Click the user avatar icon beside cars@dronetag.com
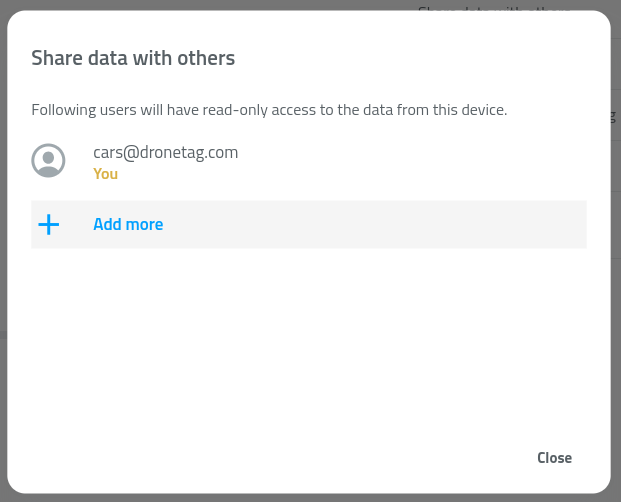The width and height of the screenshot is (621, 502). (49, 161)
